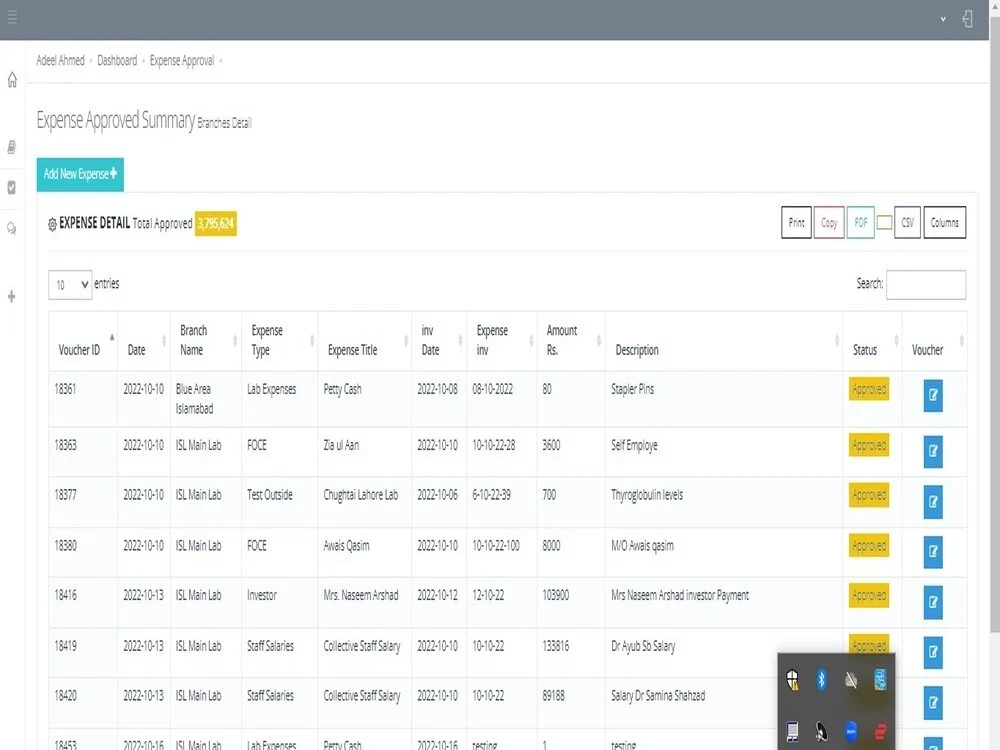The image size is (1000, 750).
Task: Click the checklist icon in the left sidebar
Action: pyautogui.click(x=11, y=187)
